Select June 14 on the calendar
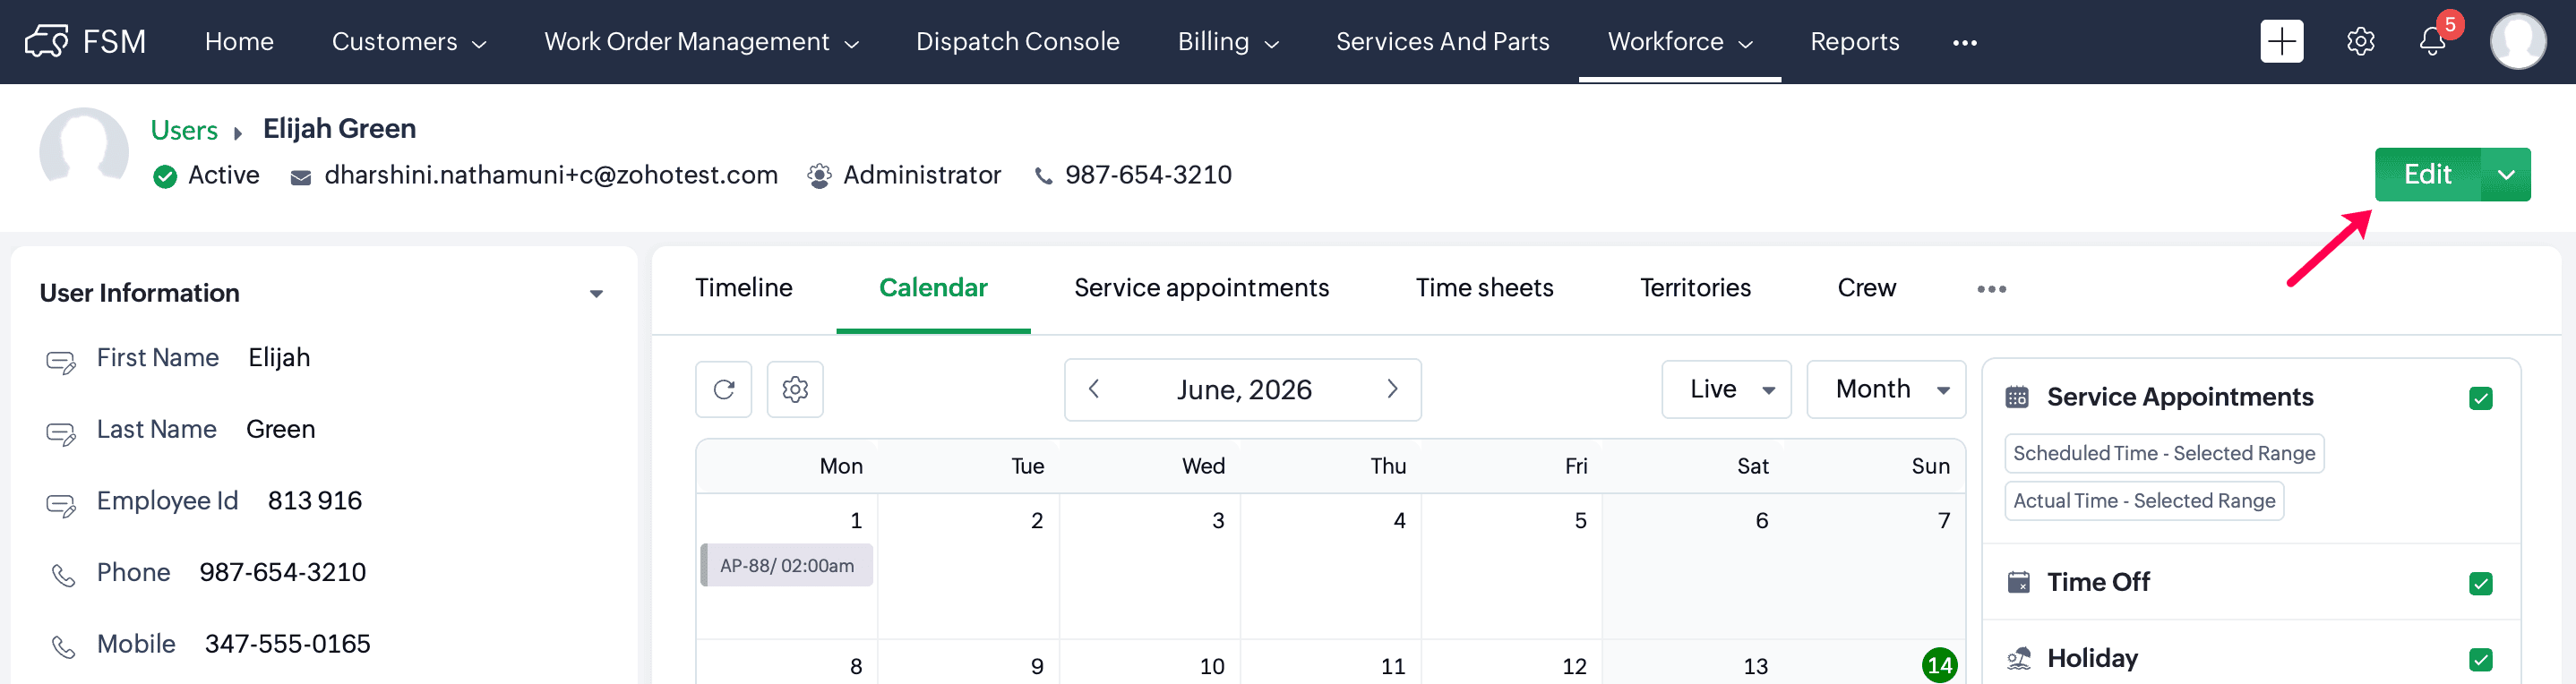The height and width of the screenshot is (684, 2576). (1939, 665)
